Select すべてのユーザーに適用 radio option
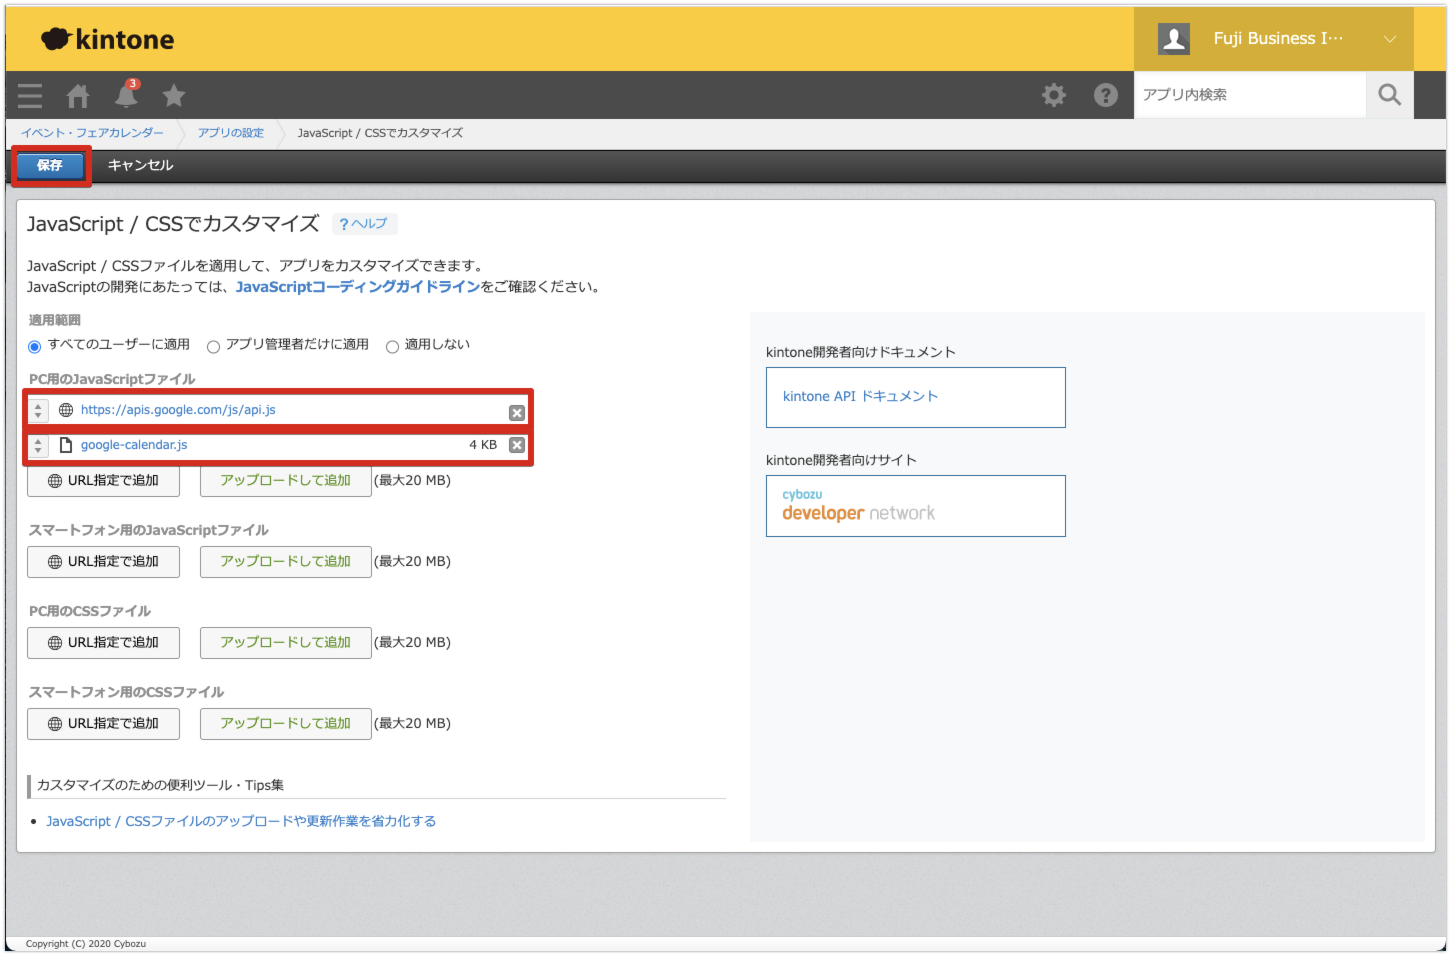The width and height of the screenshot is (1451, 956). (35, 346)
